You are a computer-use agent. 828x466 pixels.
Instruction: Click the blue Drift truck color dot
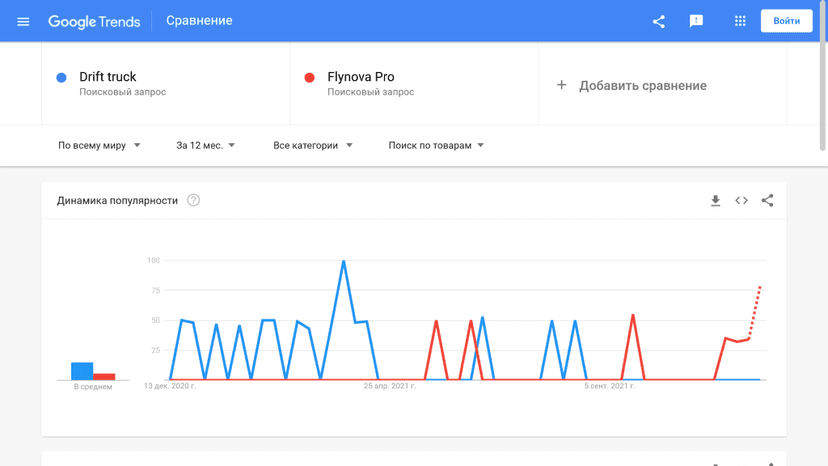(x=61, y=78)
